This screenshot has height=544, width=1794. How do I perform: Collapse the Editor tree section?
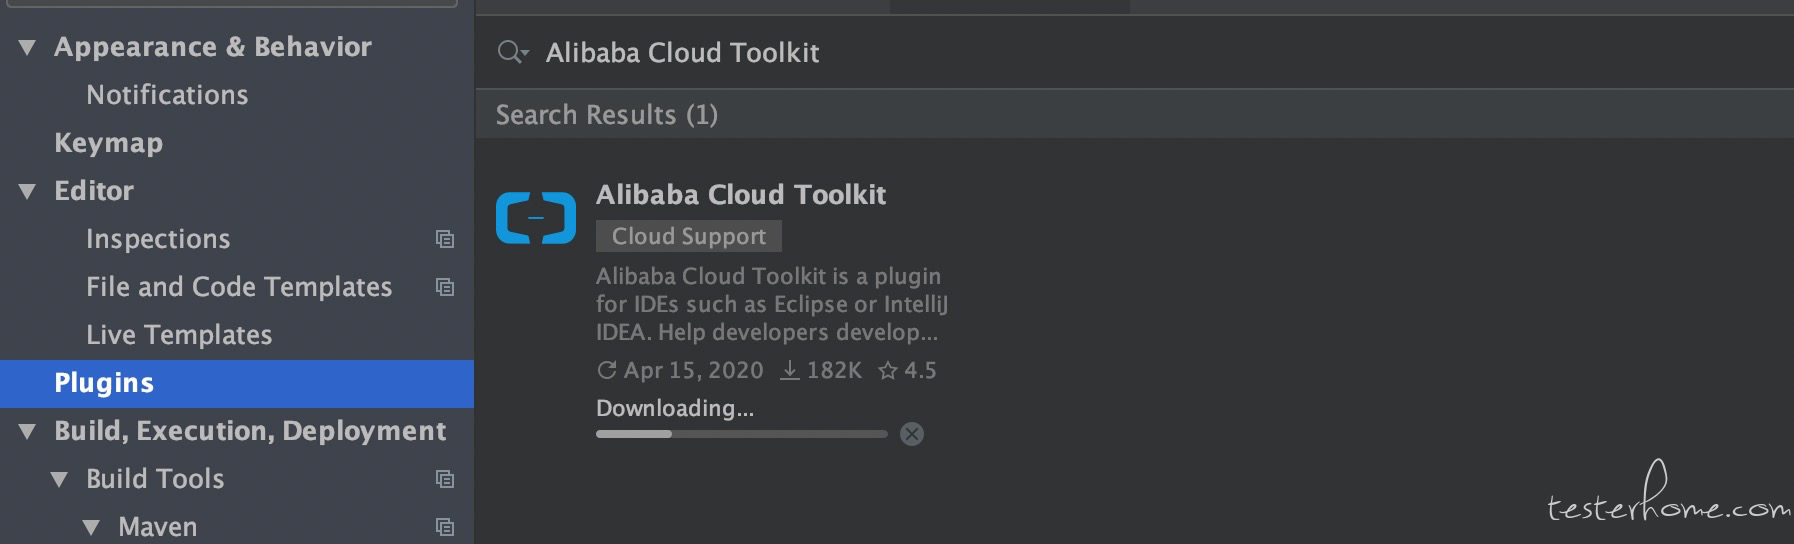click(27, 192)
